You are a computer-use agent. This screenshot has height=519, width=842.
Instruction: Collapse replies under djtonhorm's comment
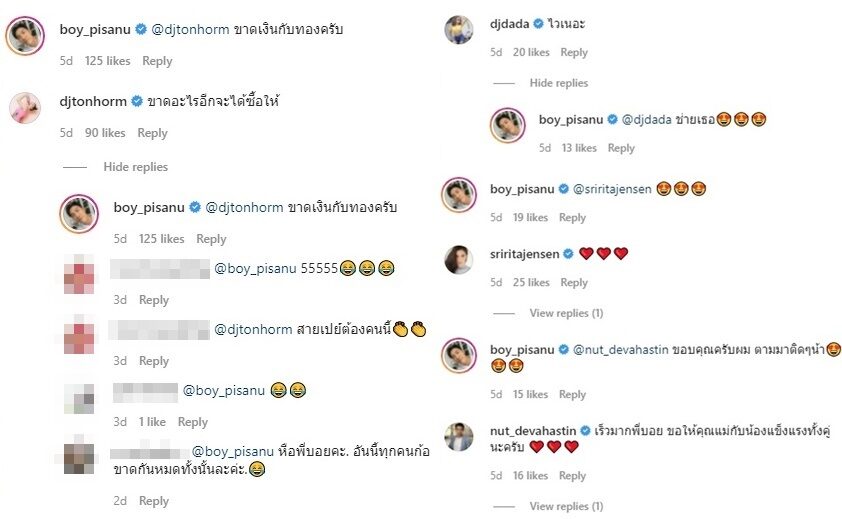click(135, 167)
